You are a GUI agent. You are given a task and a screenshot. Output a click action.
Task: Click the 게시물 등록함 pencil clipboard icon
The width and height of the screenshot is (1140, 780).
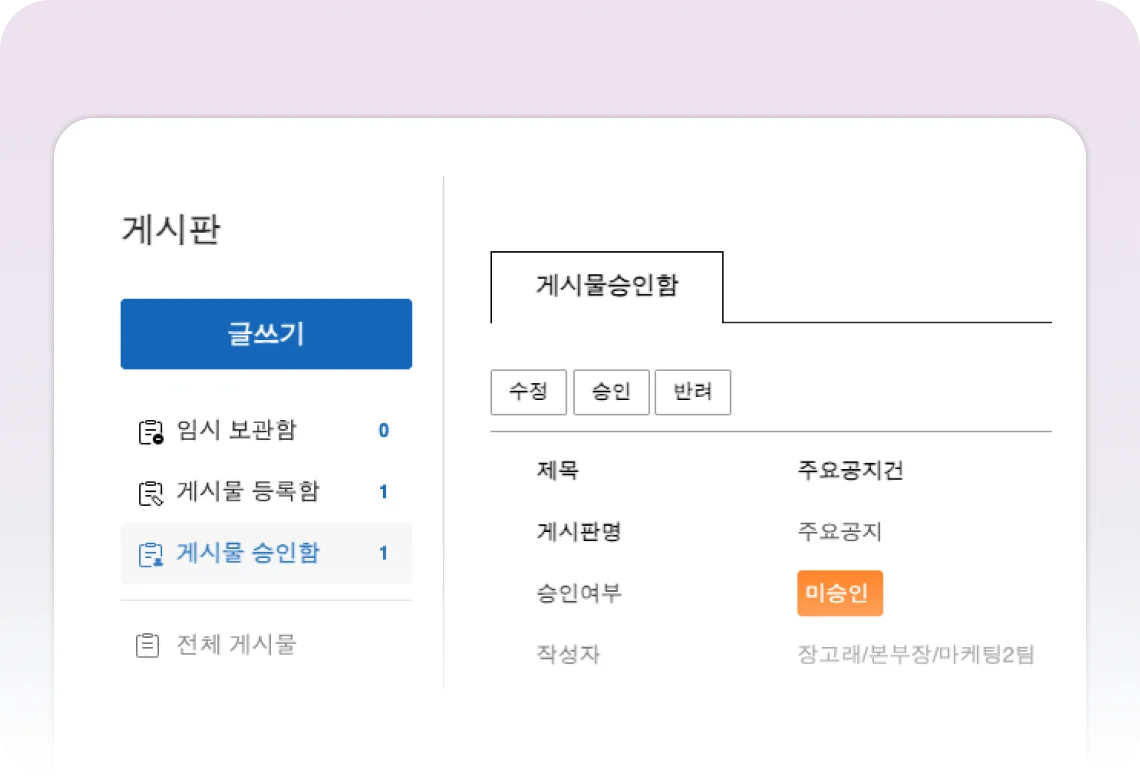pyautogui.click(x=149, y=493)
